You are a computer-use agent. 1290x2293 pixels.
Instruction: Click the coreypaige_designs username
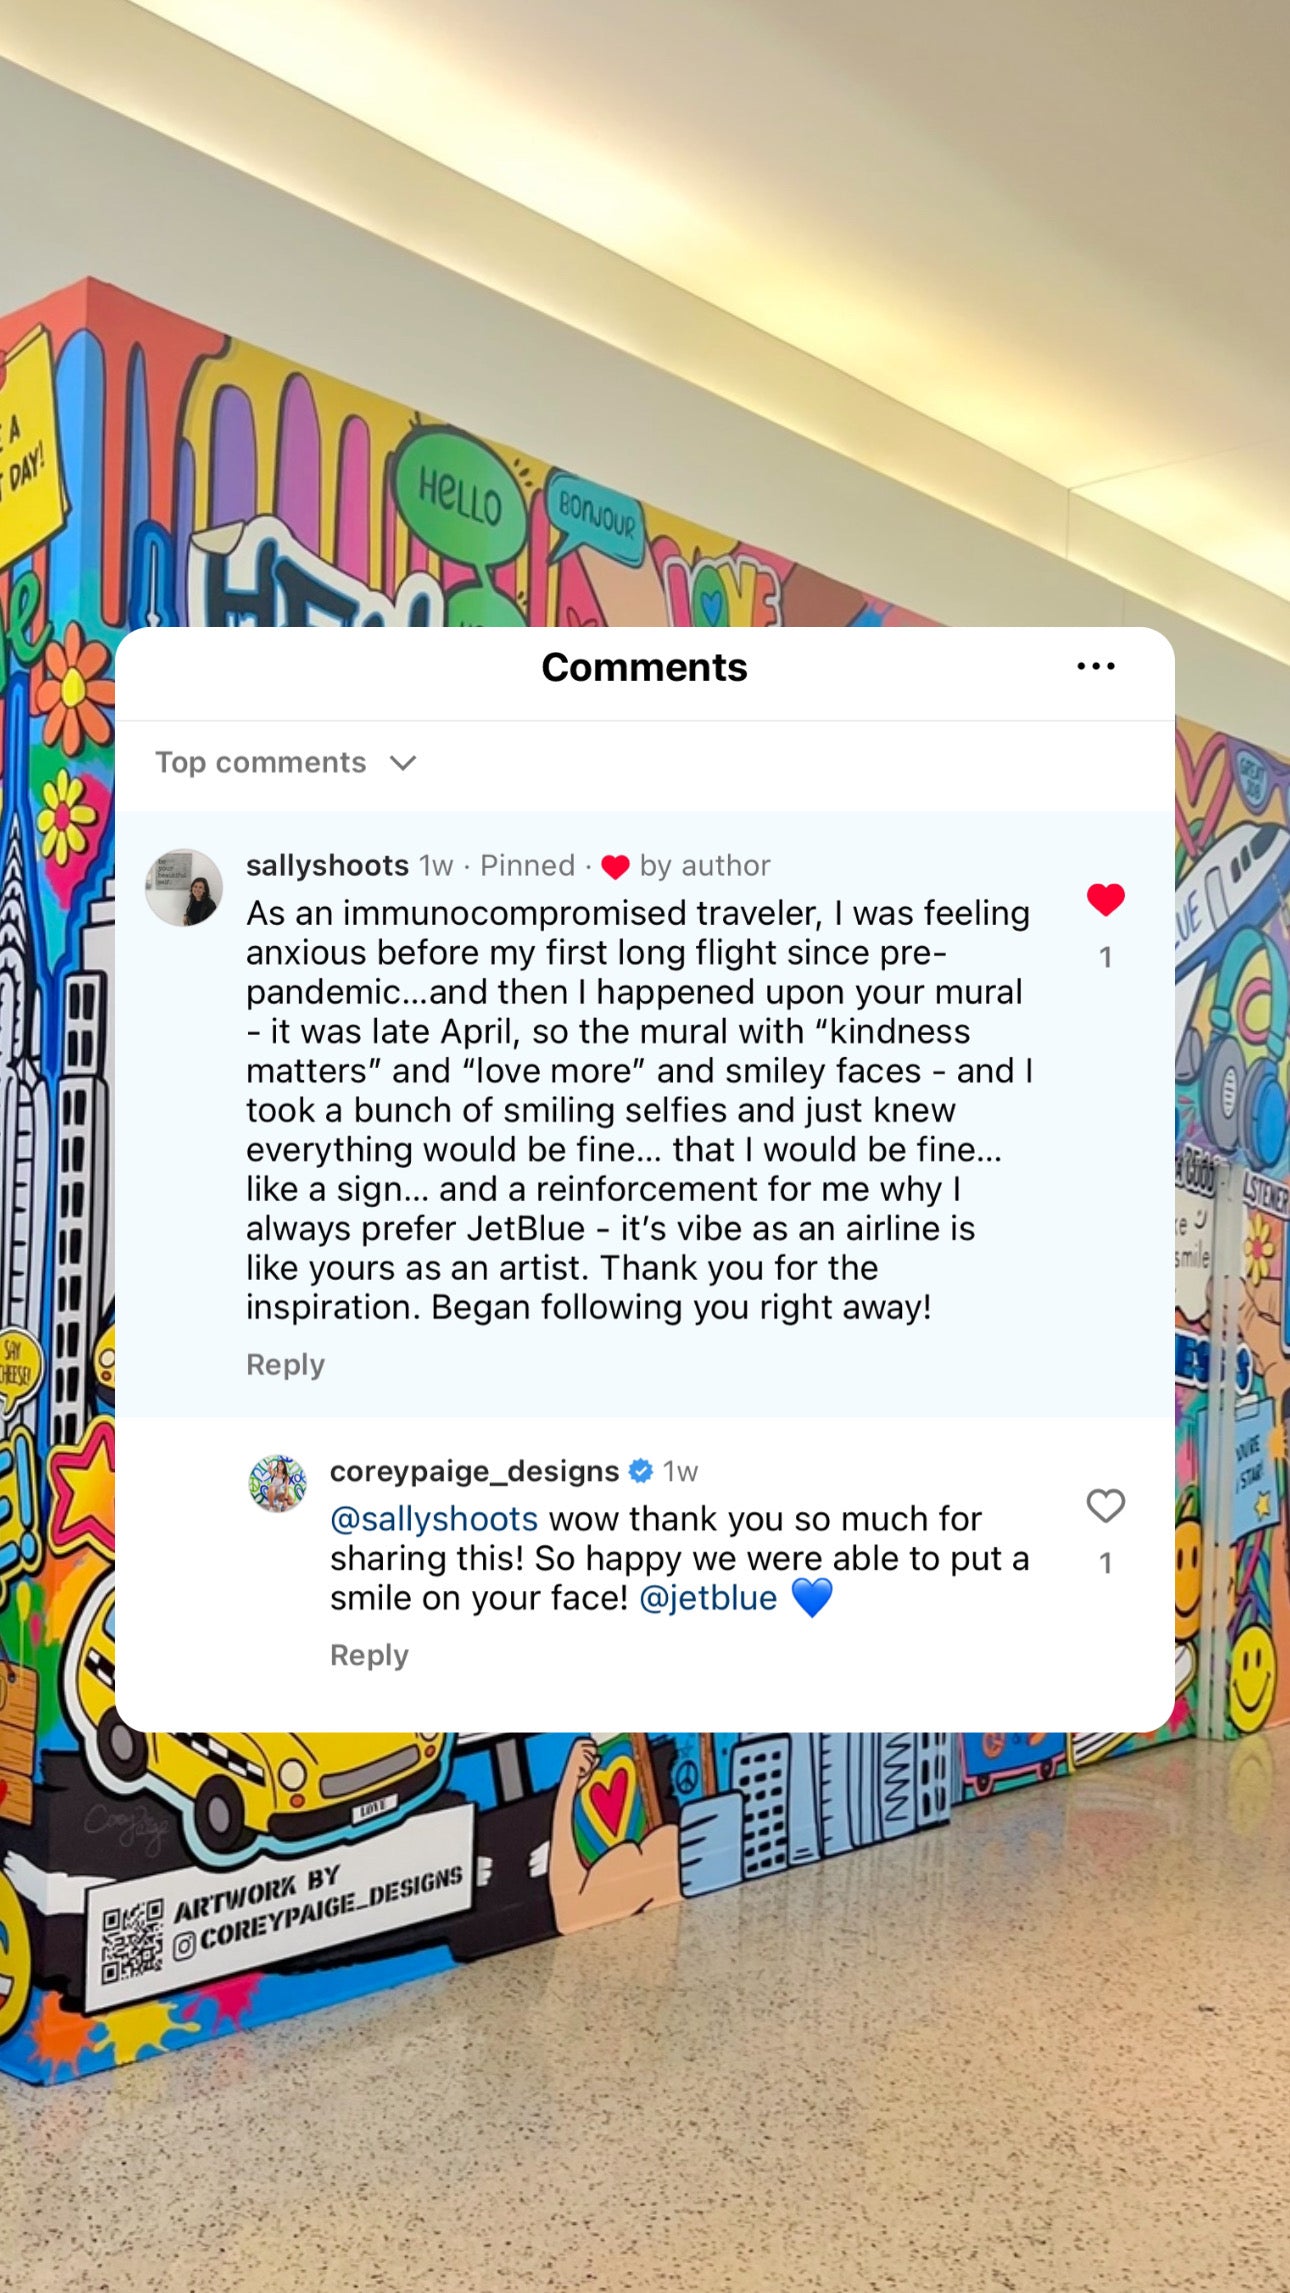[x=474, y=1471]
